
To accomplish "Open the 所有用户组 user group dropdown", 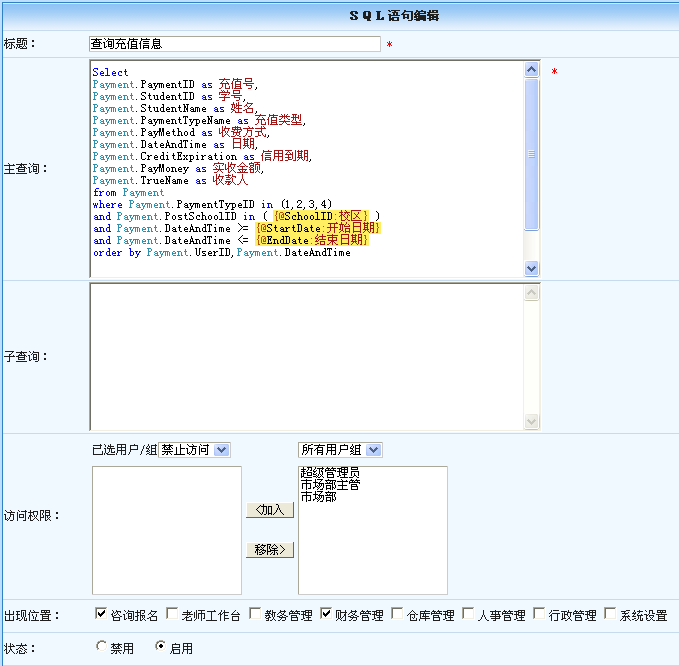I will (x=340, y=450).
